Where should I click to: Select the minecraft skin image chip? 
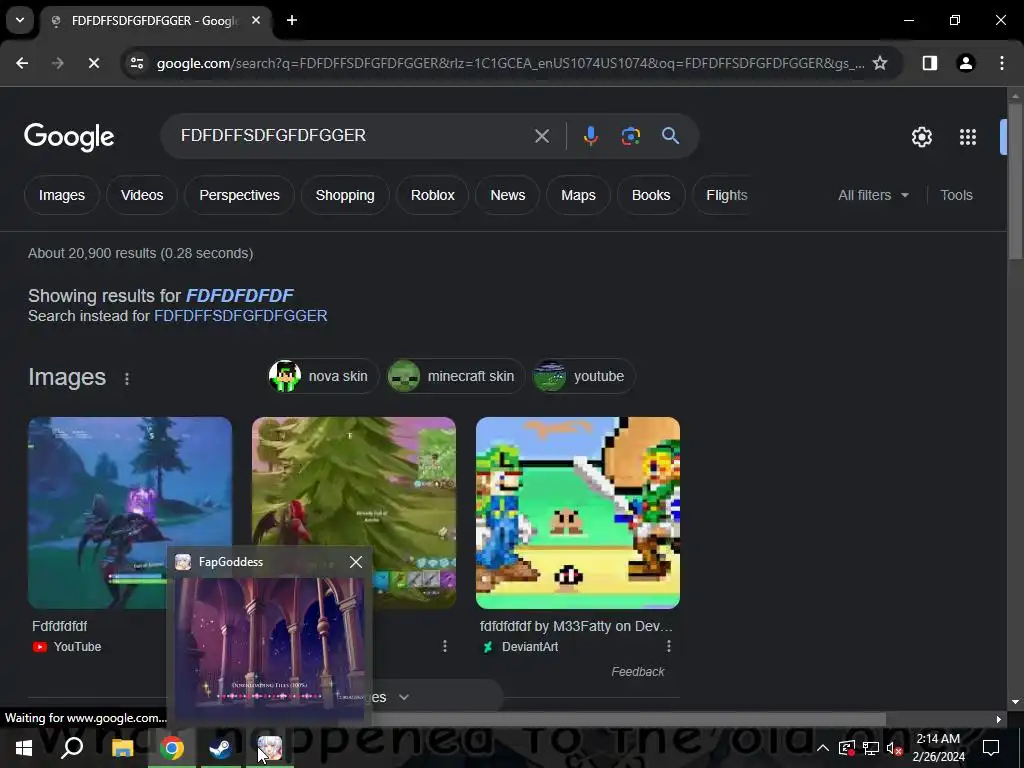click(x=455, y=376)
